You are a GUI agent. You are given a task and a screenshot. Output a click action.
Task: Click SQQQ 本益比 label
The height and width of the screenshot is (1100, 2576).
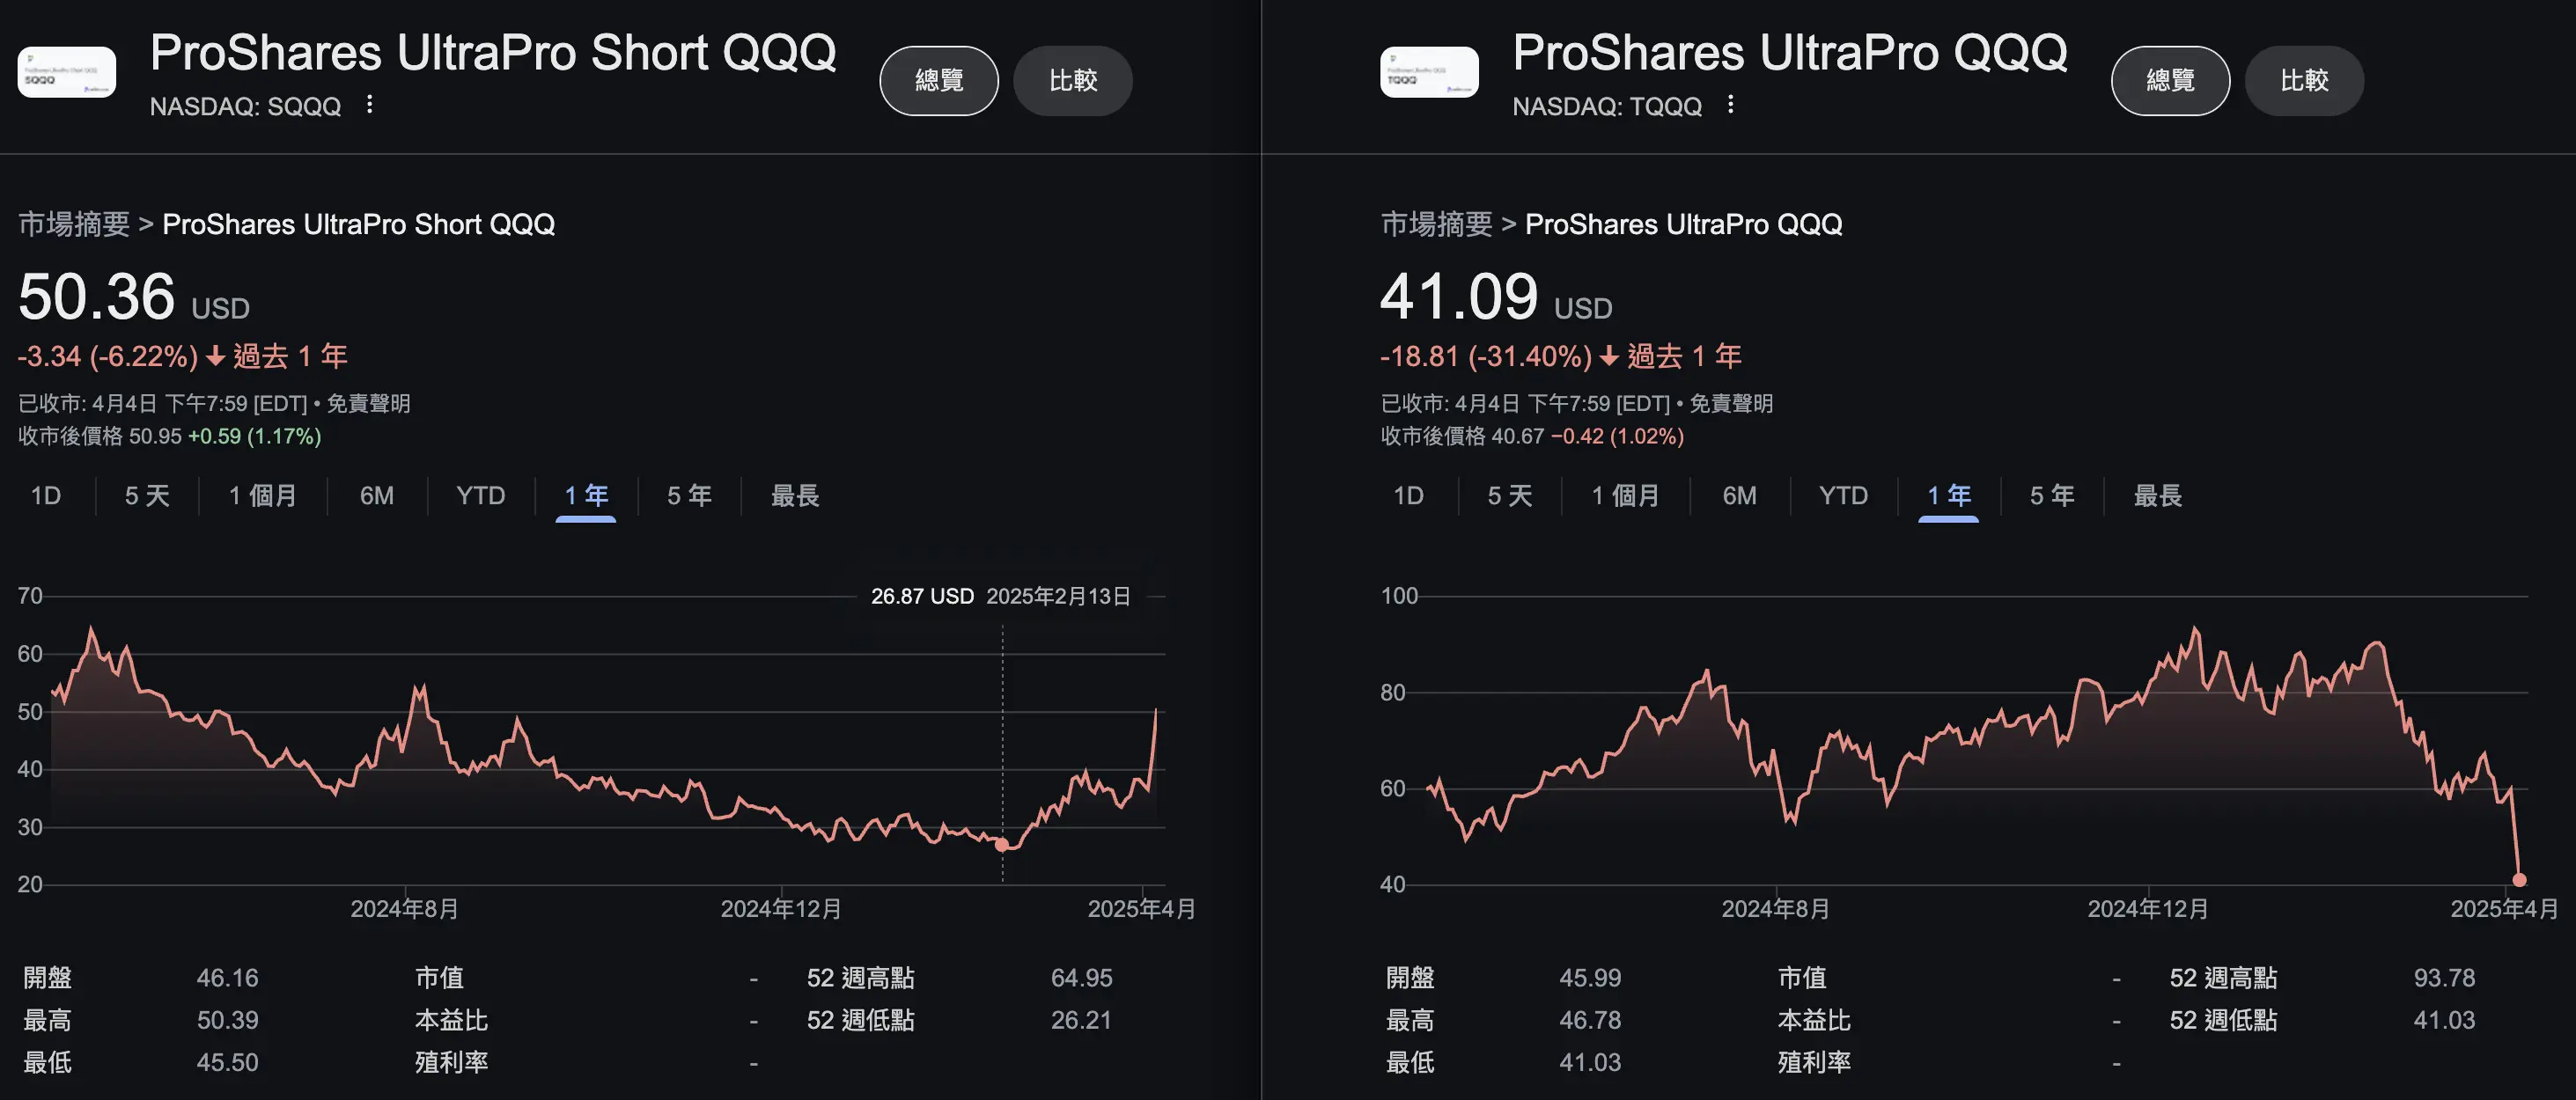point(452,1020)
